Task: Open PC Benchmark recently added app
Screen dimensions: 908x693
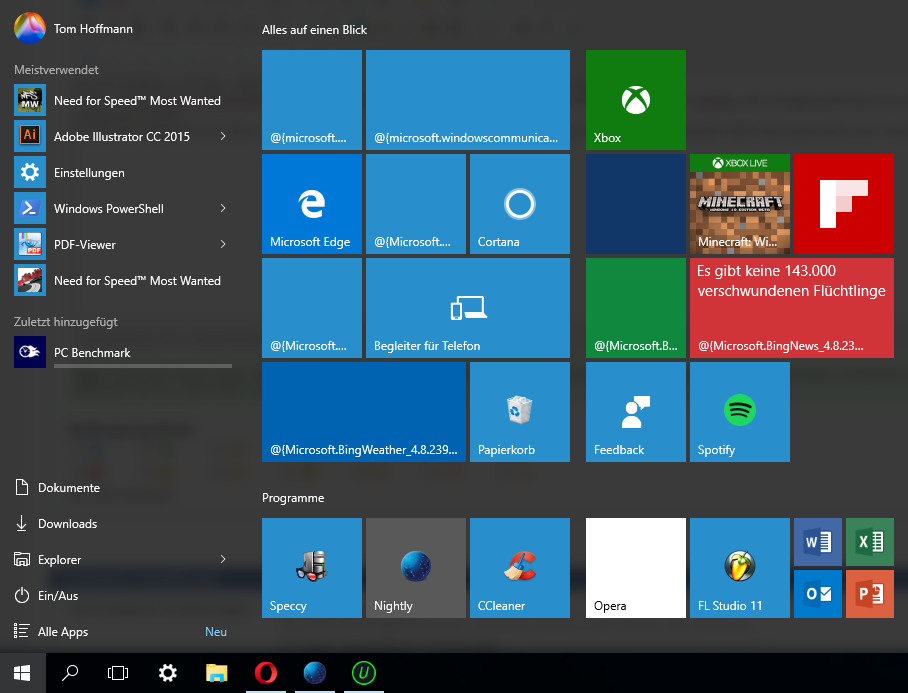Action: click(123, 352)
